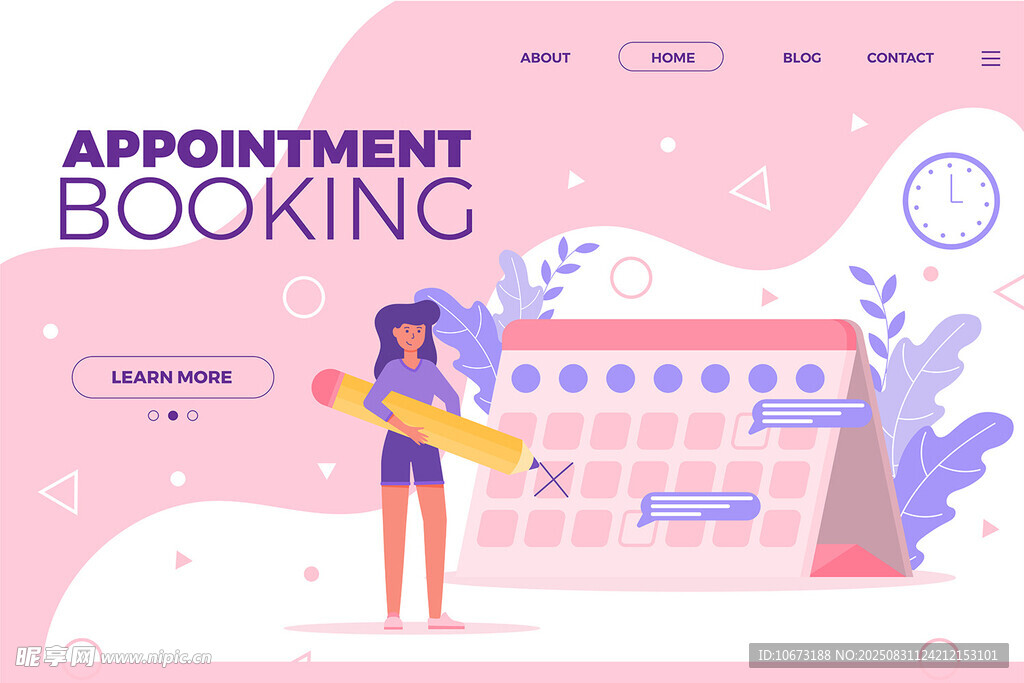Screen dimensions: 1024x683
Task: Click the nipic.cn watermark logo
Action: tap(113, 656)
